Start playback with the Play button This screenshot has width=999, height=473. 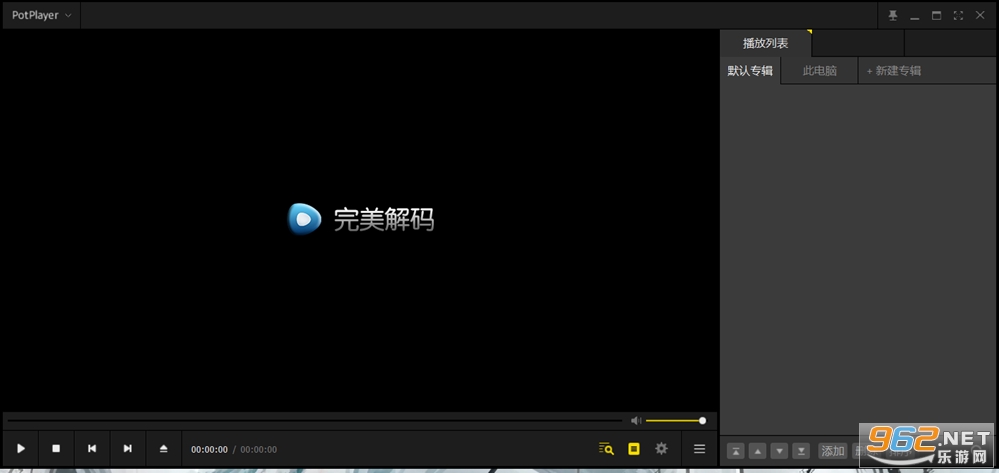point(21,449)
